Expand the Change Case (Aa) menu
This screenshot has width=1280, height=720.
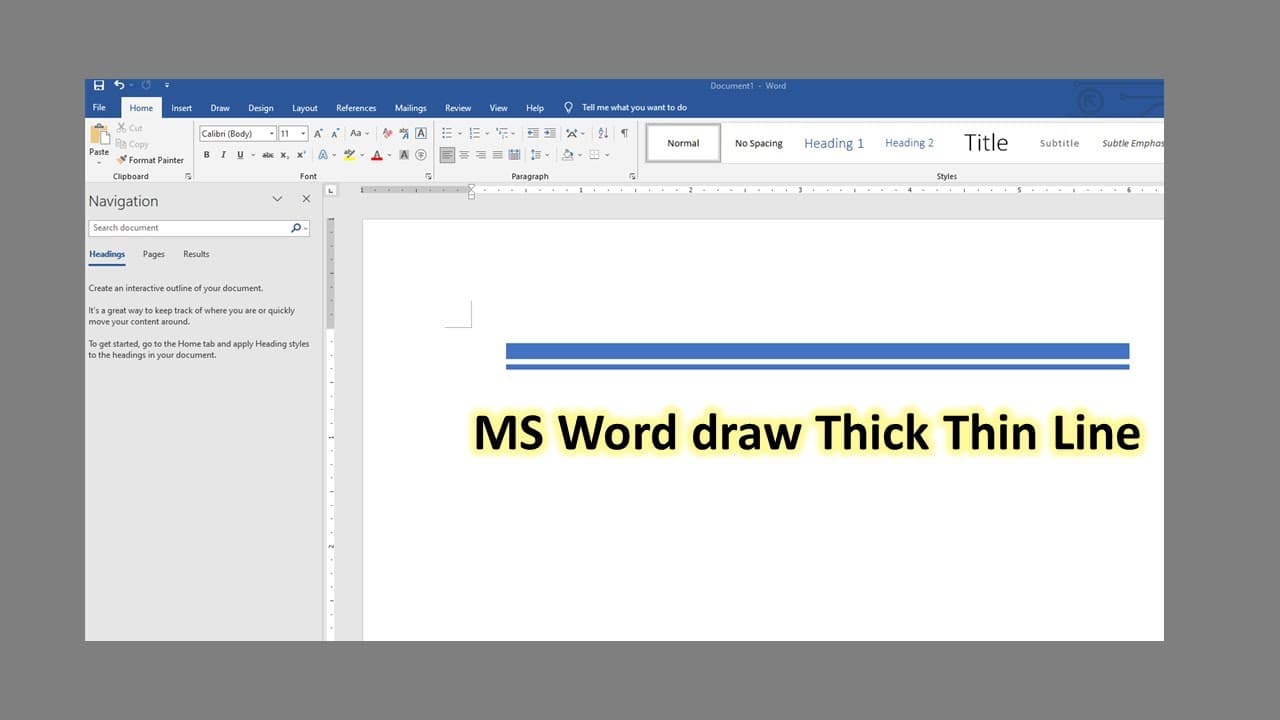(x=359, y=133)
